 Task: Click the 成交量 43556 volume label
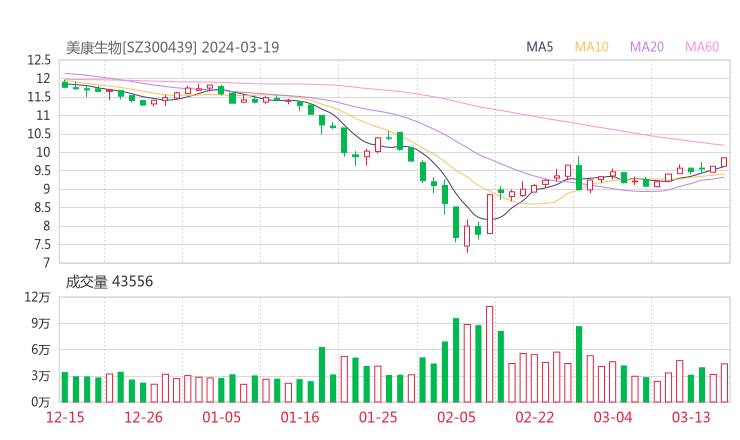click(x=109, y=282)
